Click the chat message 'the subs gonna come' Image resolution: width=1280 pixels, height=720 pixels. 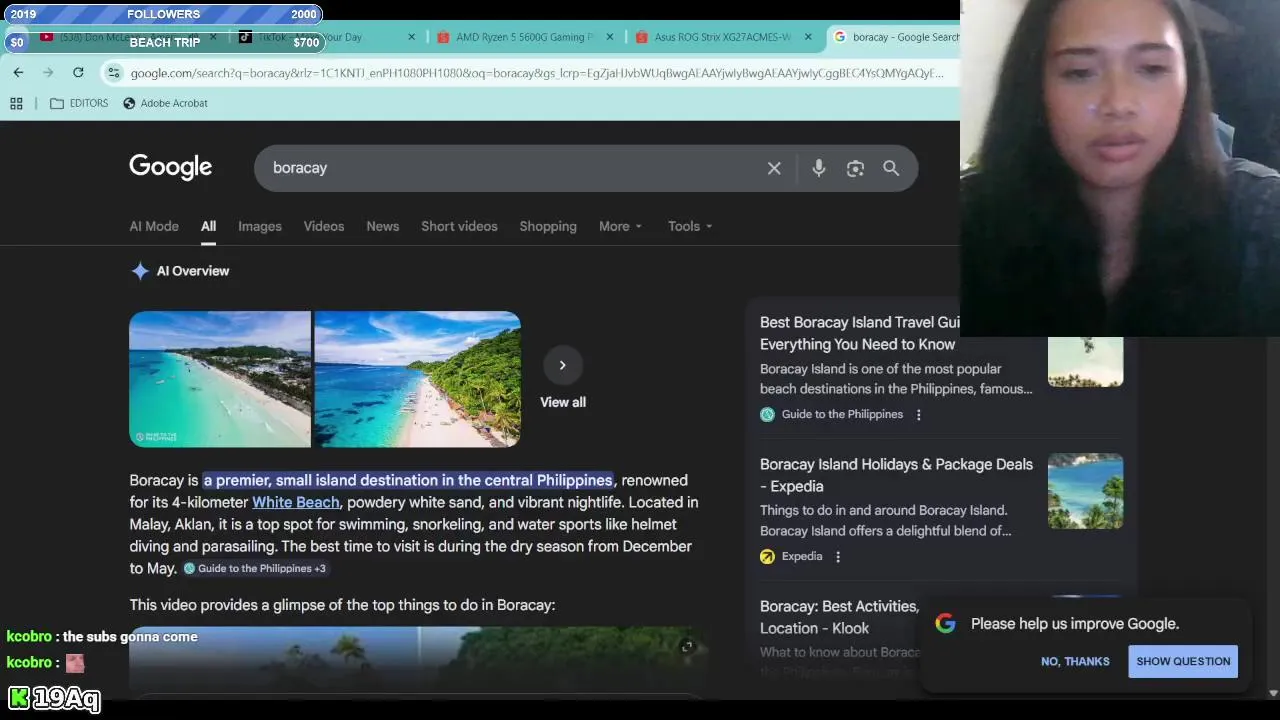point(130,636)
